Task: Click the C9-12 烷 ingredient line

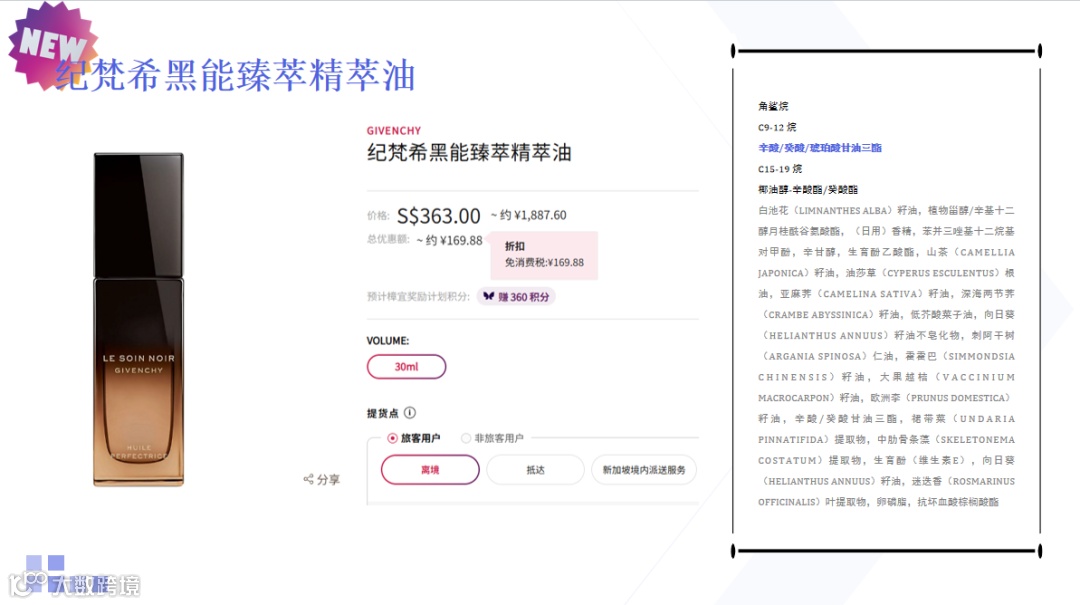Action: coord(777,127)
